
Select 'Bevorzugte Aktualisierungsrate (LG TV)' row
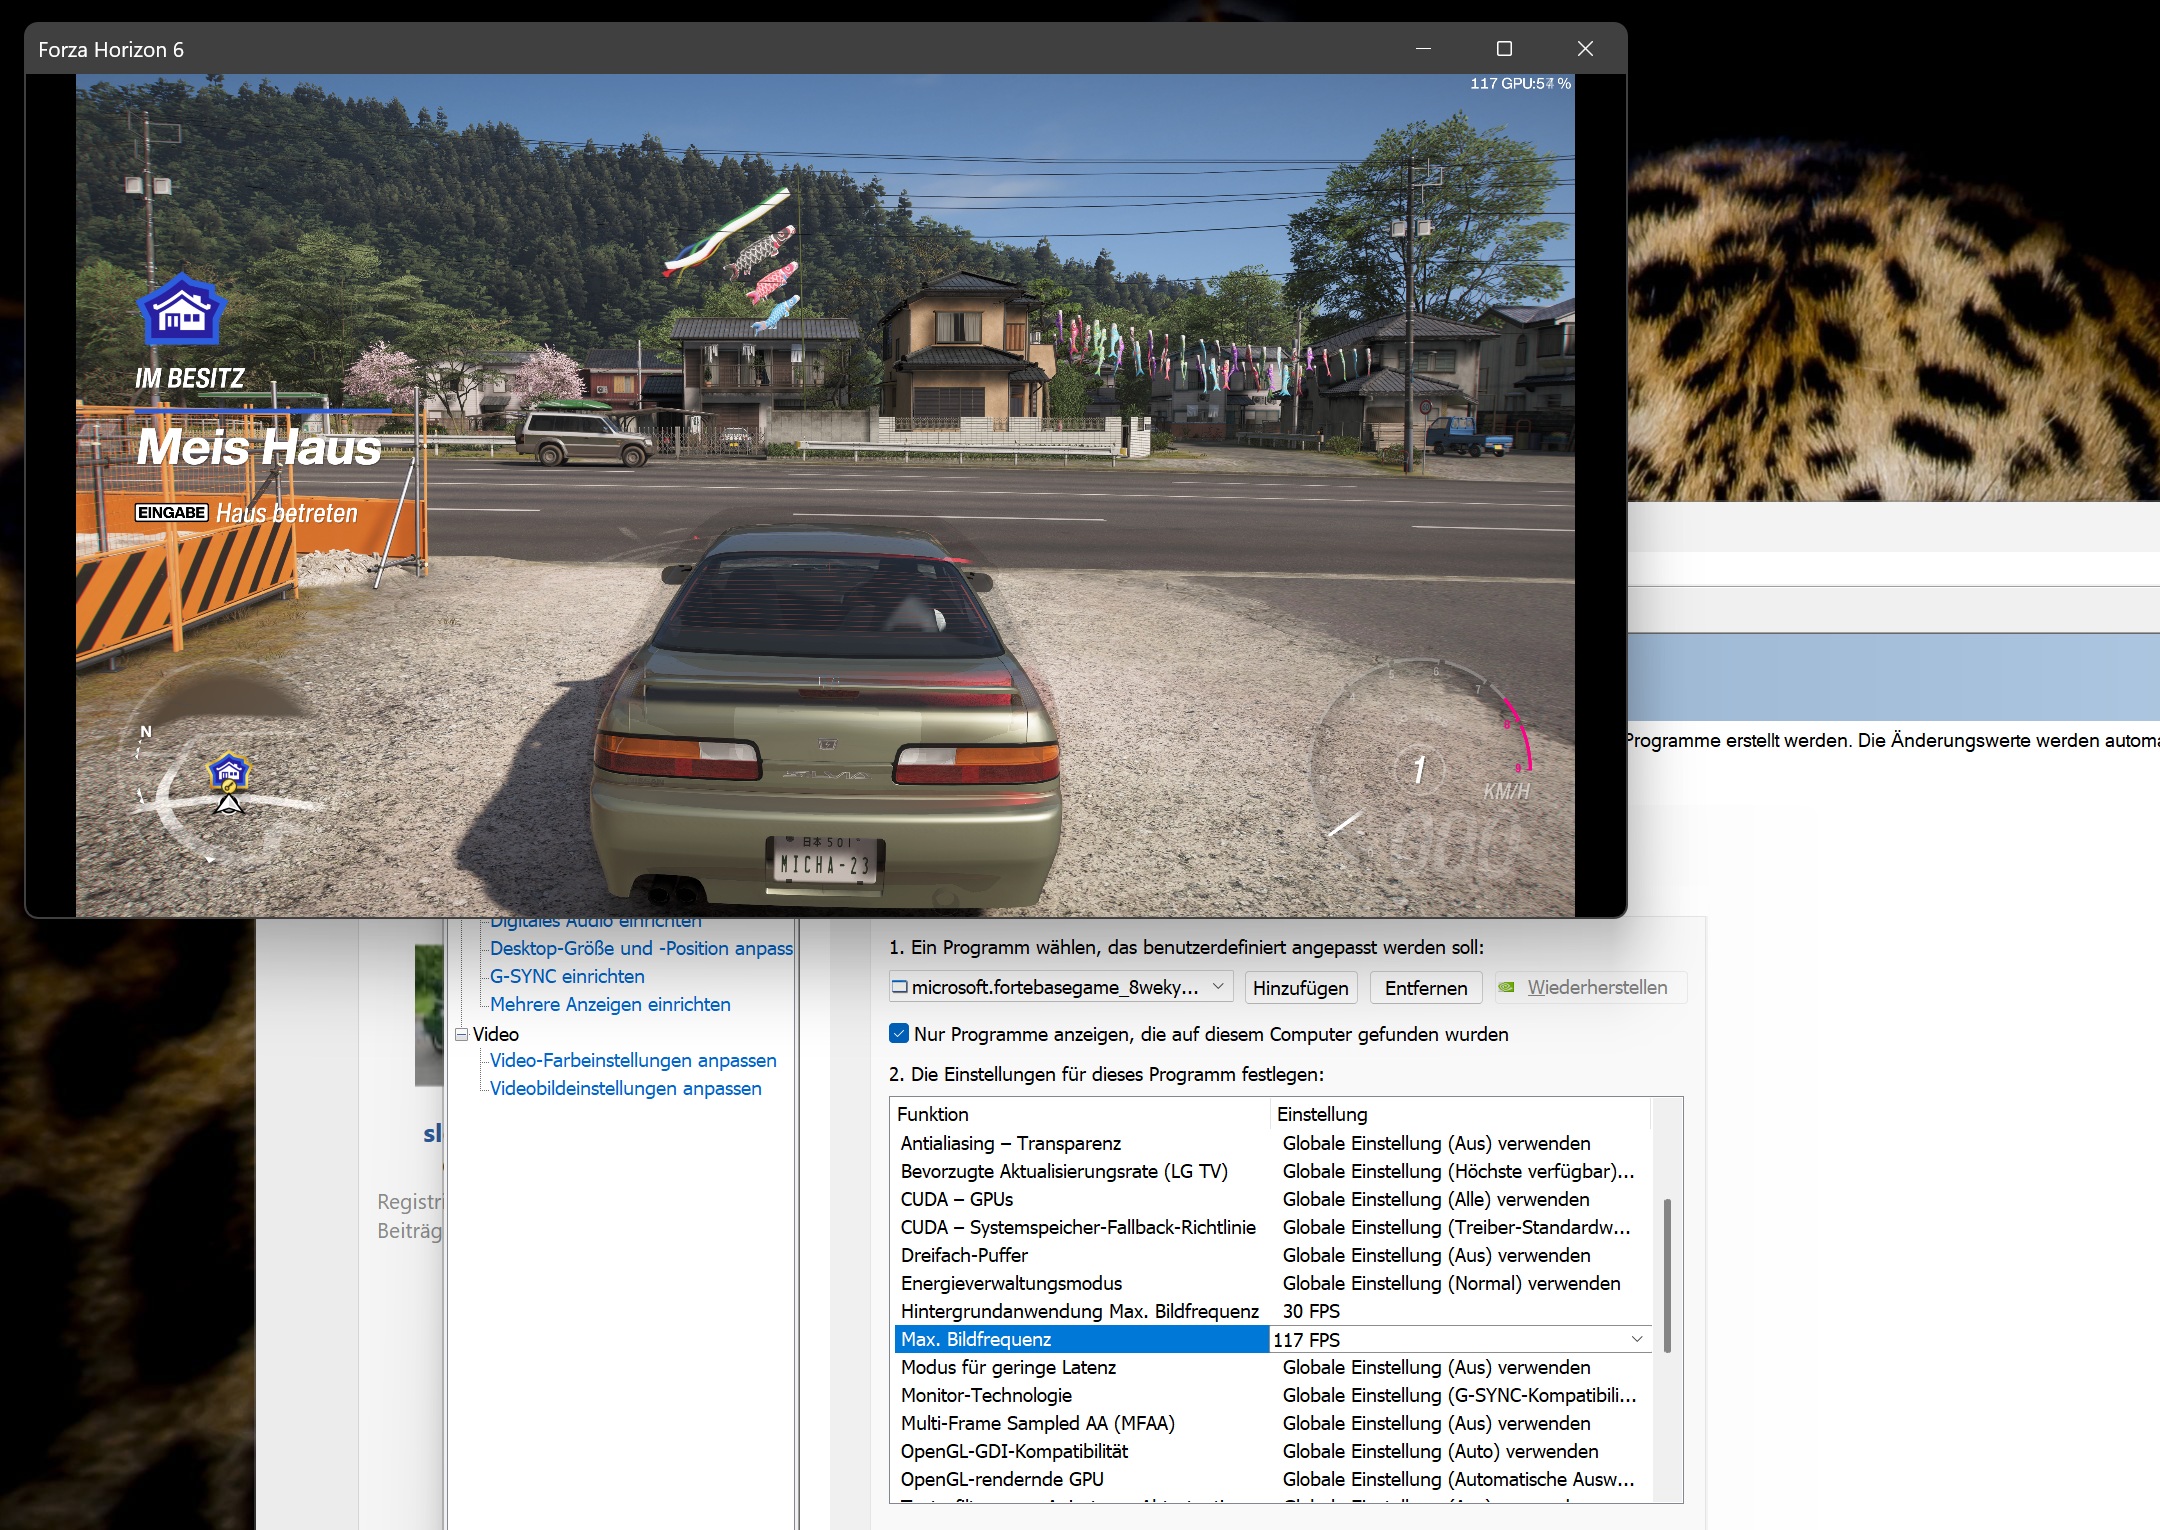coord(1272,1171)
